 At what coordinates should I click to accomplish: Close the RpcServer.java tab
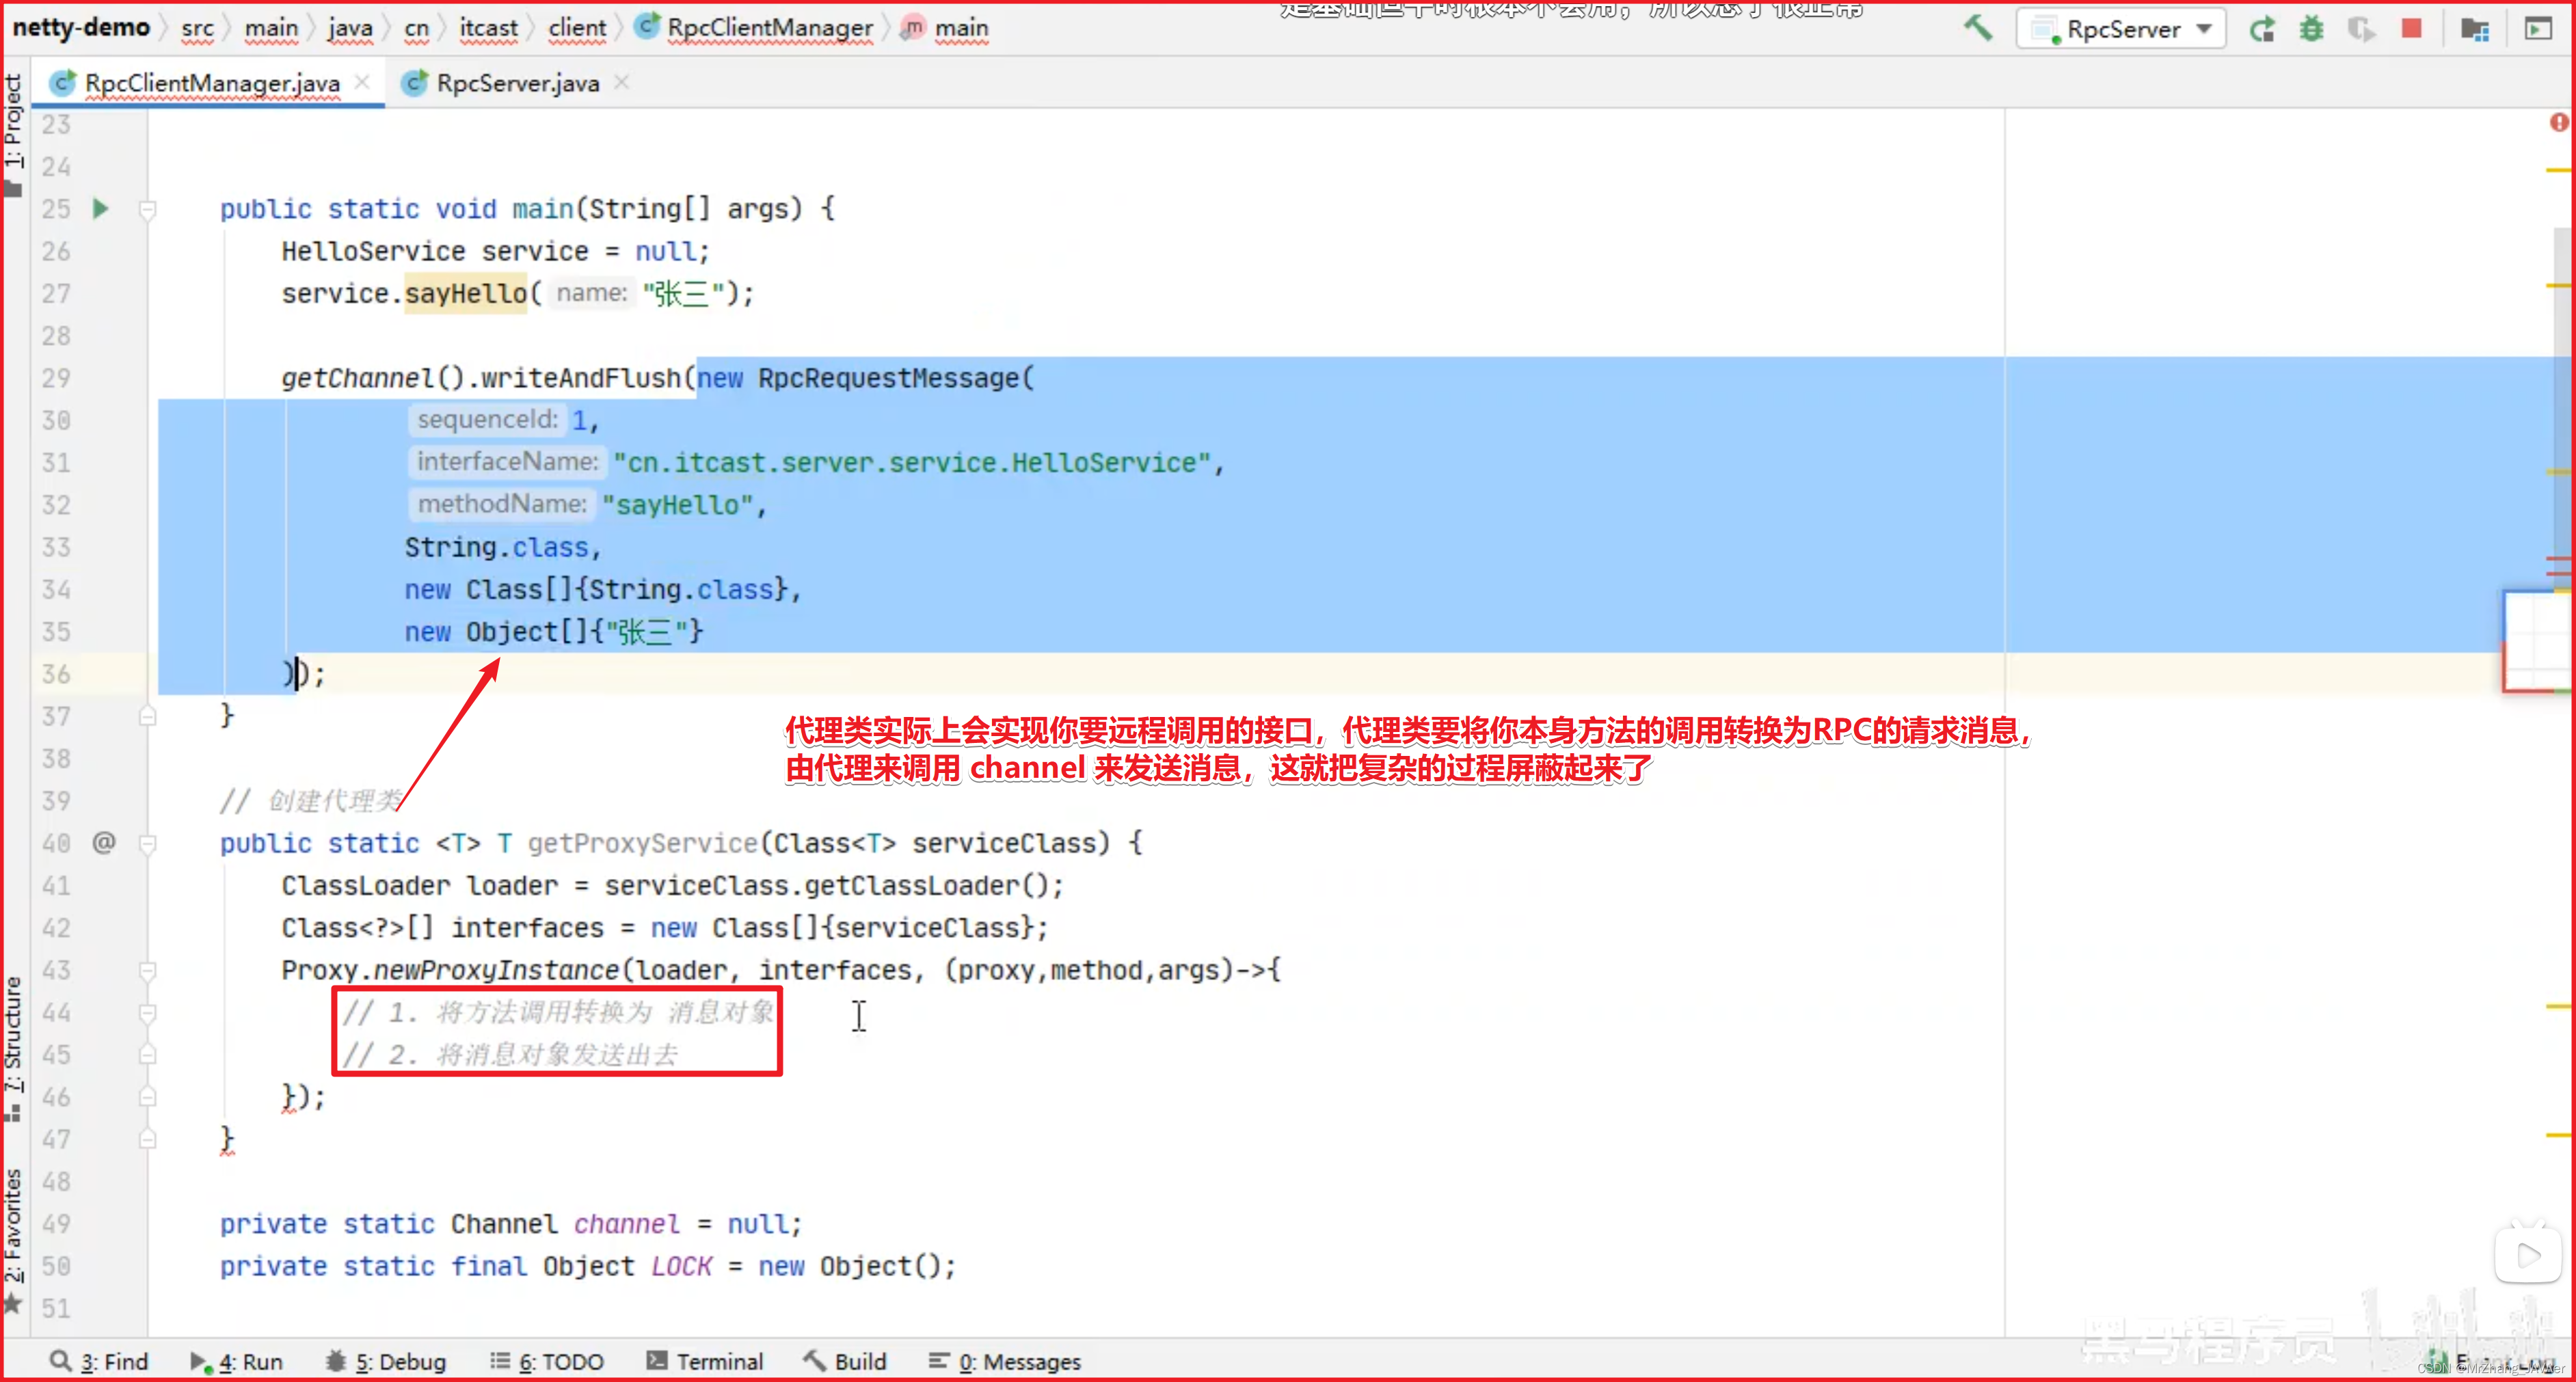(622, 82)
